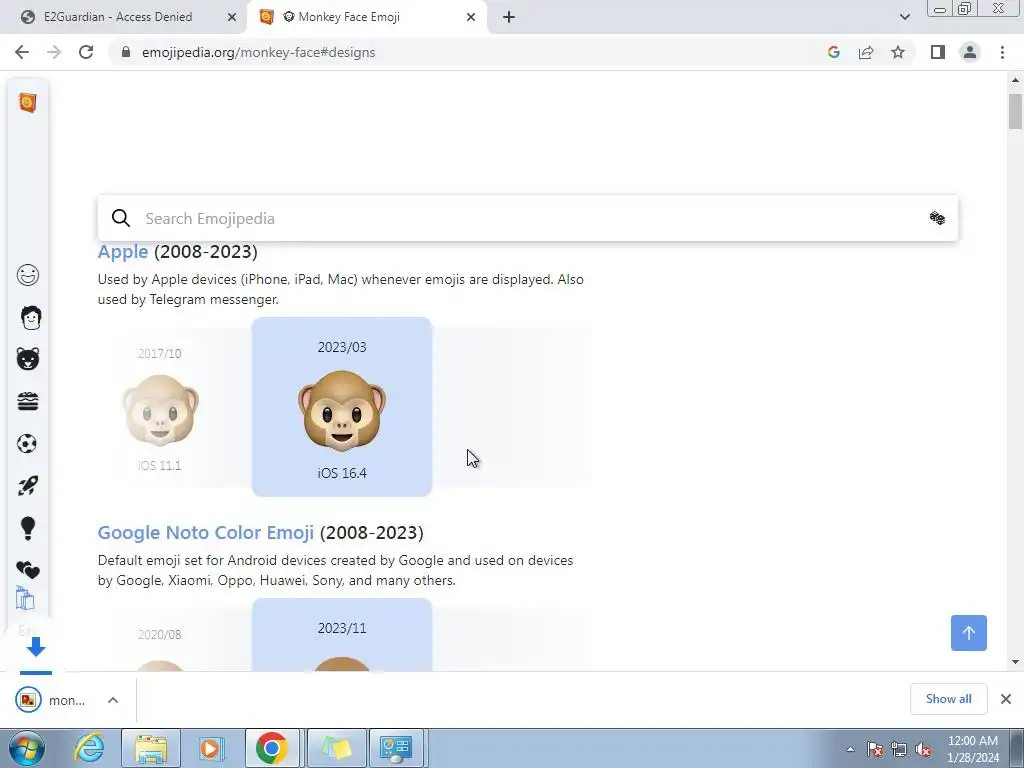
Task: Select the iOS 11.1 monkey design
Action: pyautogui.click(x=160, y=408)
